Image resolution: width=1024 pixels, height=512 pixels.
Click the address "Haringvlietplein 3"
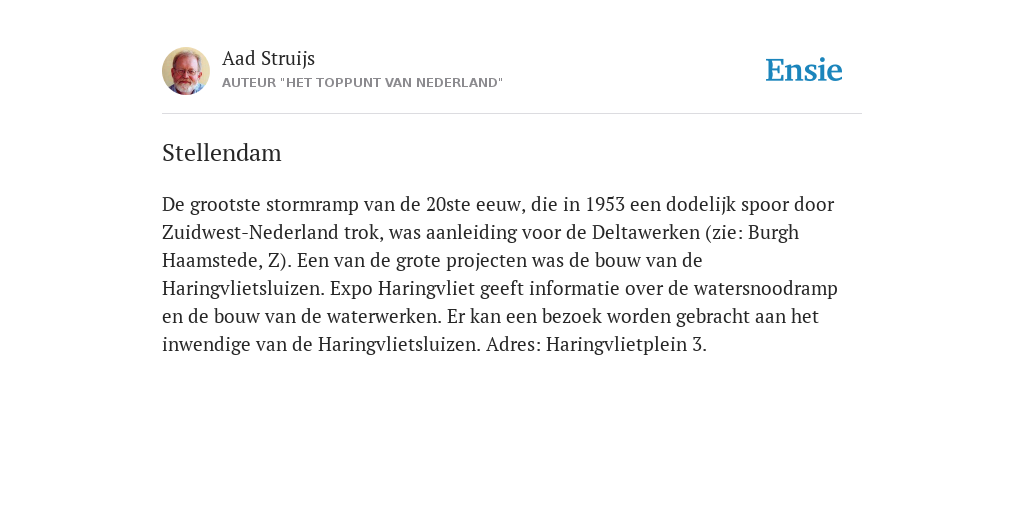(x=625, y=345)
